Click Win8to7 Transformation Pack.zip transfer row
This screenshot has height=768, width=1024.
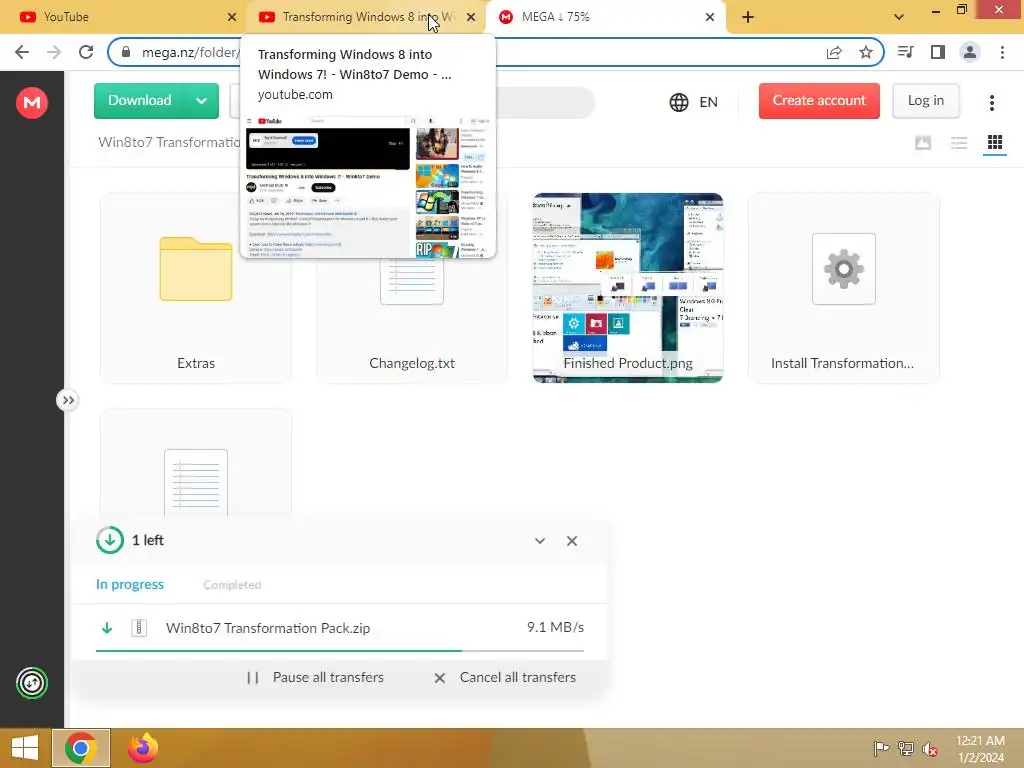pos(340,628)
